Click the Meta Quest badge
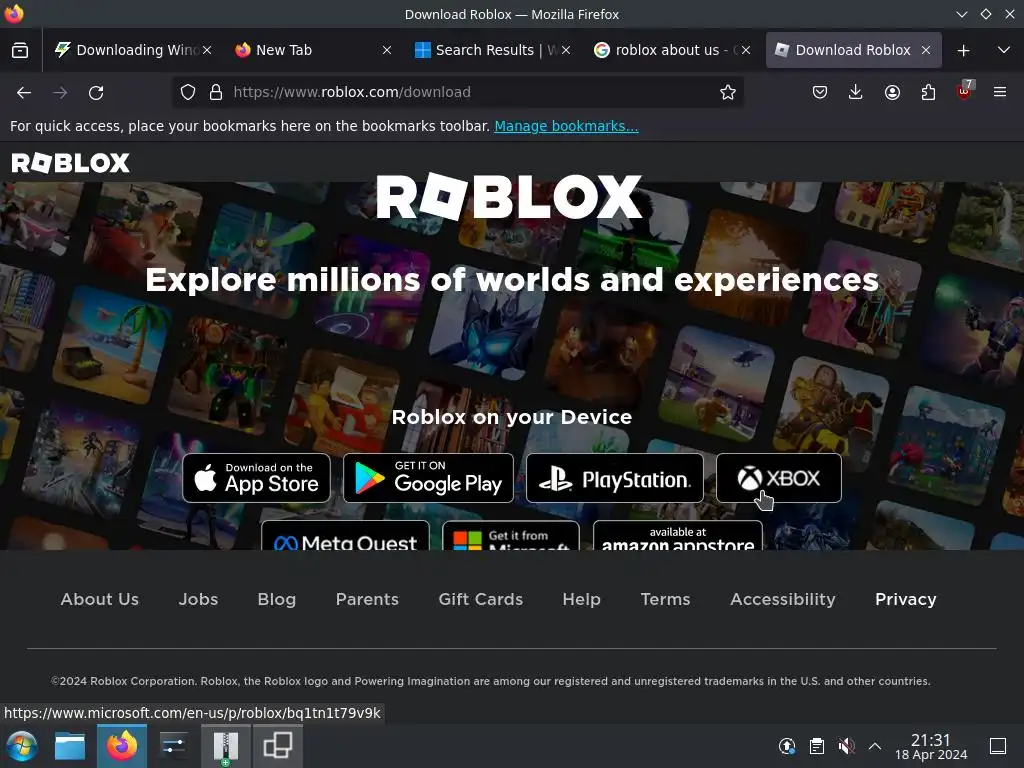 pos(345,536)
